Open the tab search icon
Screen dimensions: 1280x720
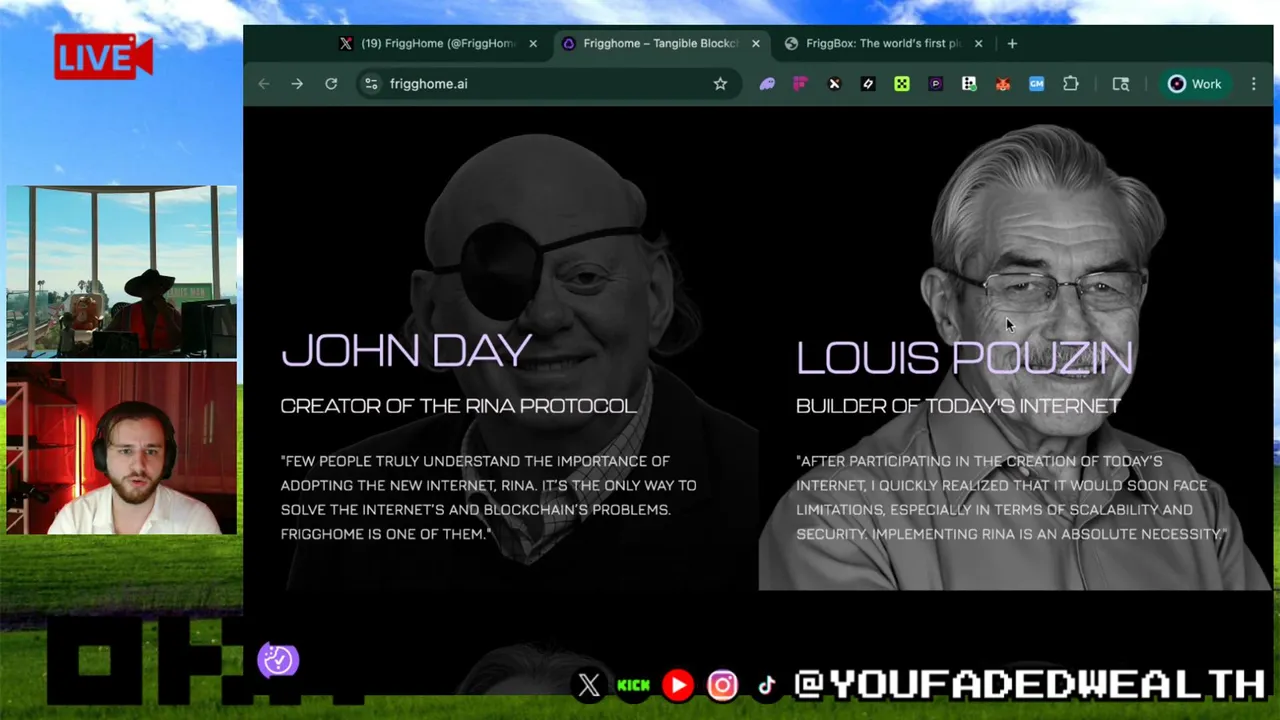point(1121,84)
